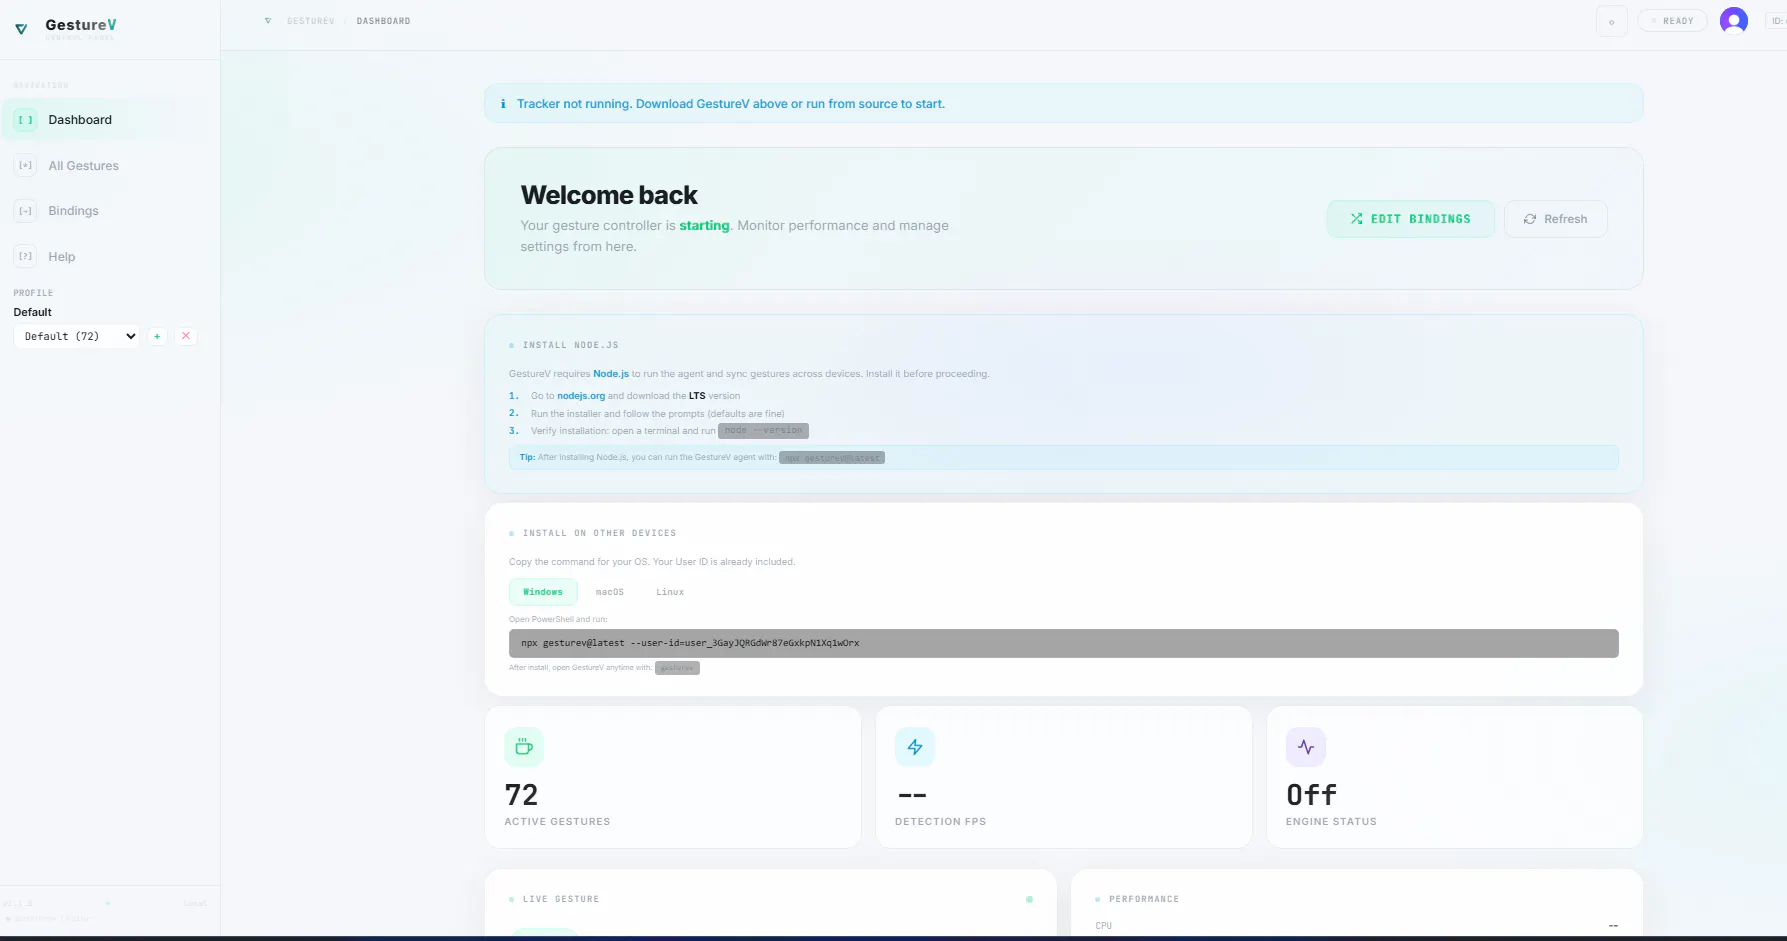Screen dimensions: 1787x941
Task: Click the GestureV triangle logo in the sidebar
Action: click(x=21, y=29)
